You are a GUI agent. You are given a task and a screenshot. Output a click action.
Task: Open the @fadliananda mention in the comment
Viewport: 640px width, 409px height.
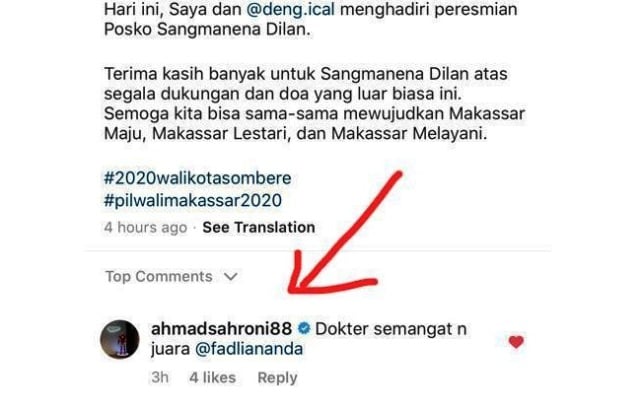[249, 349]
